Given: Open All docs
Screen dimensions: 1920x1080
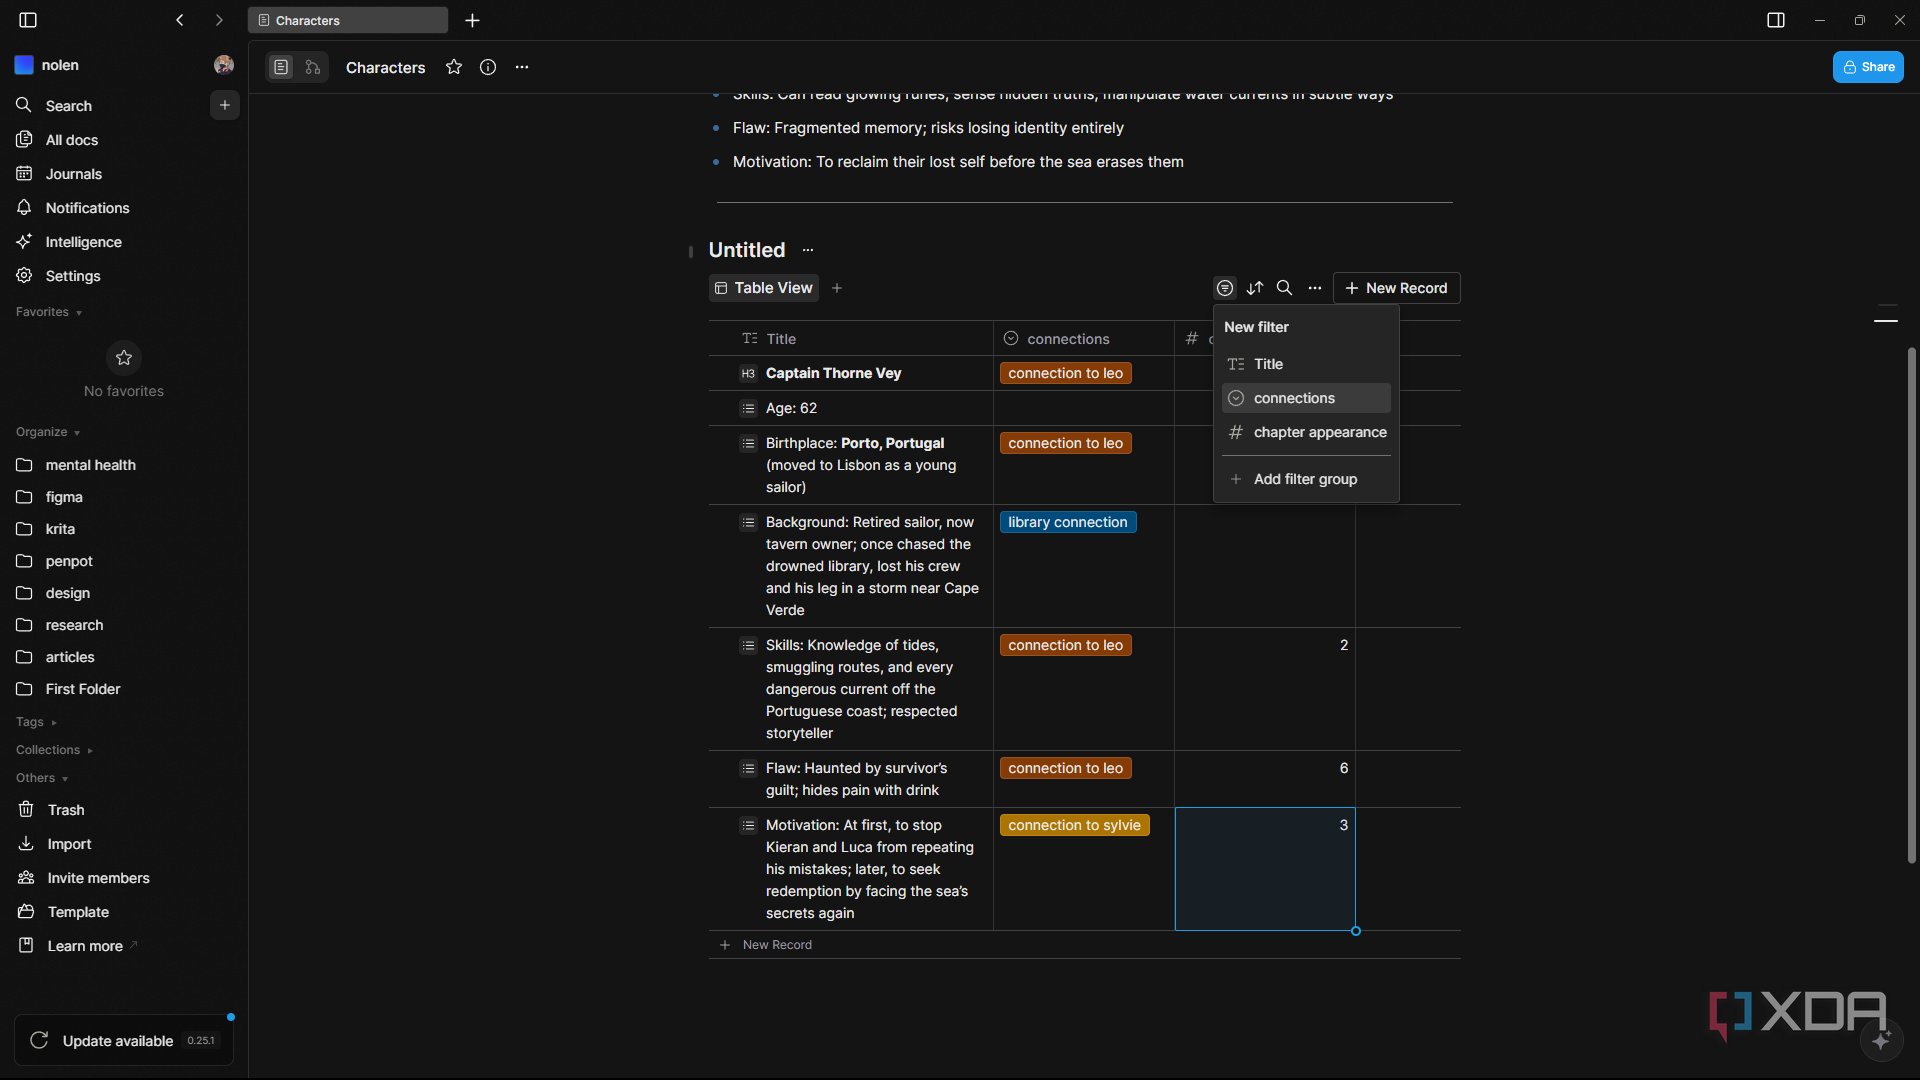Looking at the screenshot, I should click(124, 140).
